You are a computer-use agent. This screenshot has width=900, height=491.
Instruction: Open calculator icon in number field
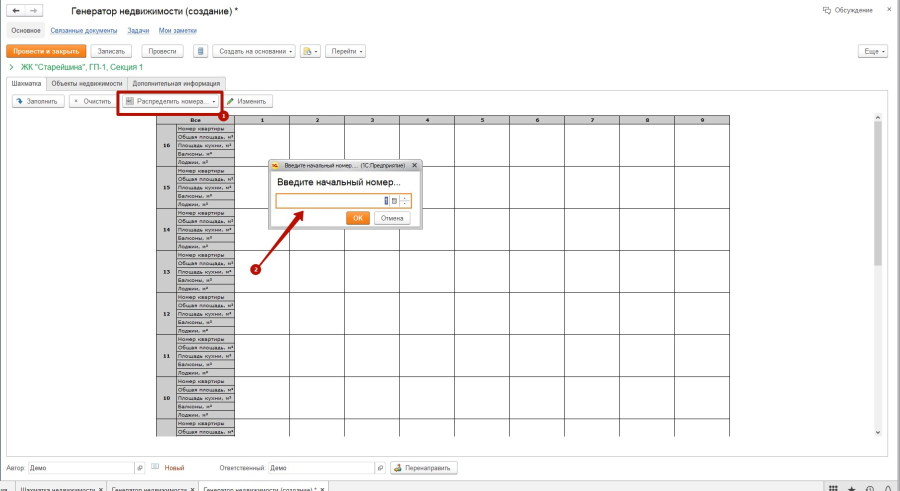coord(394,201)
